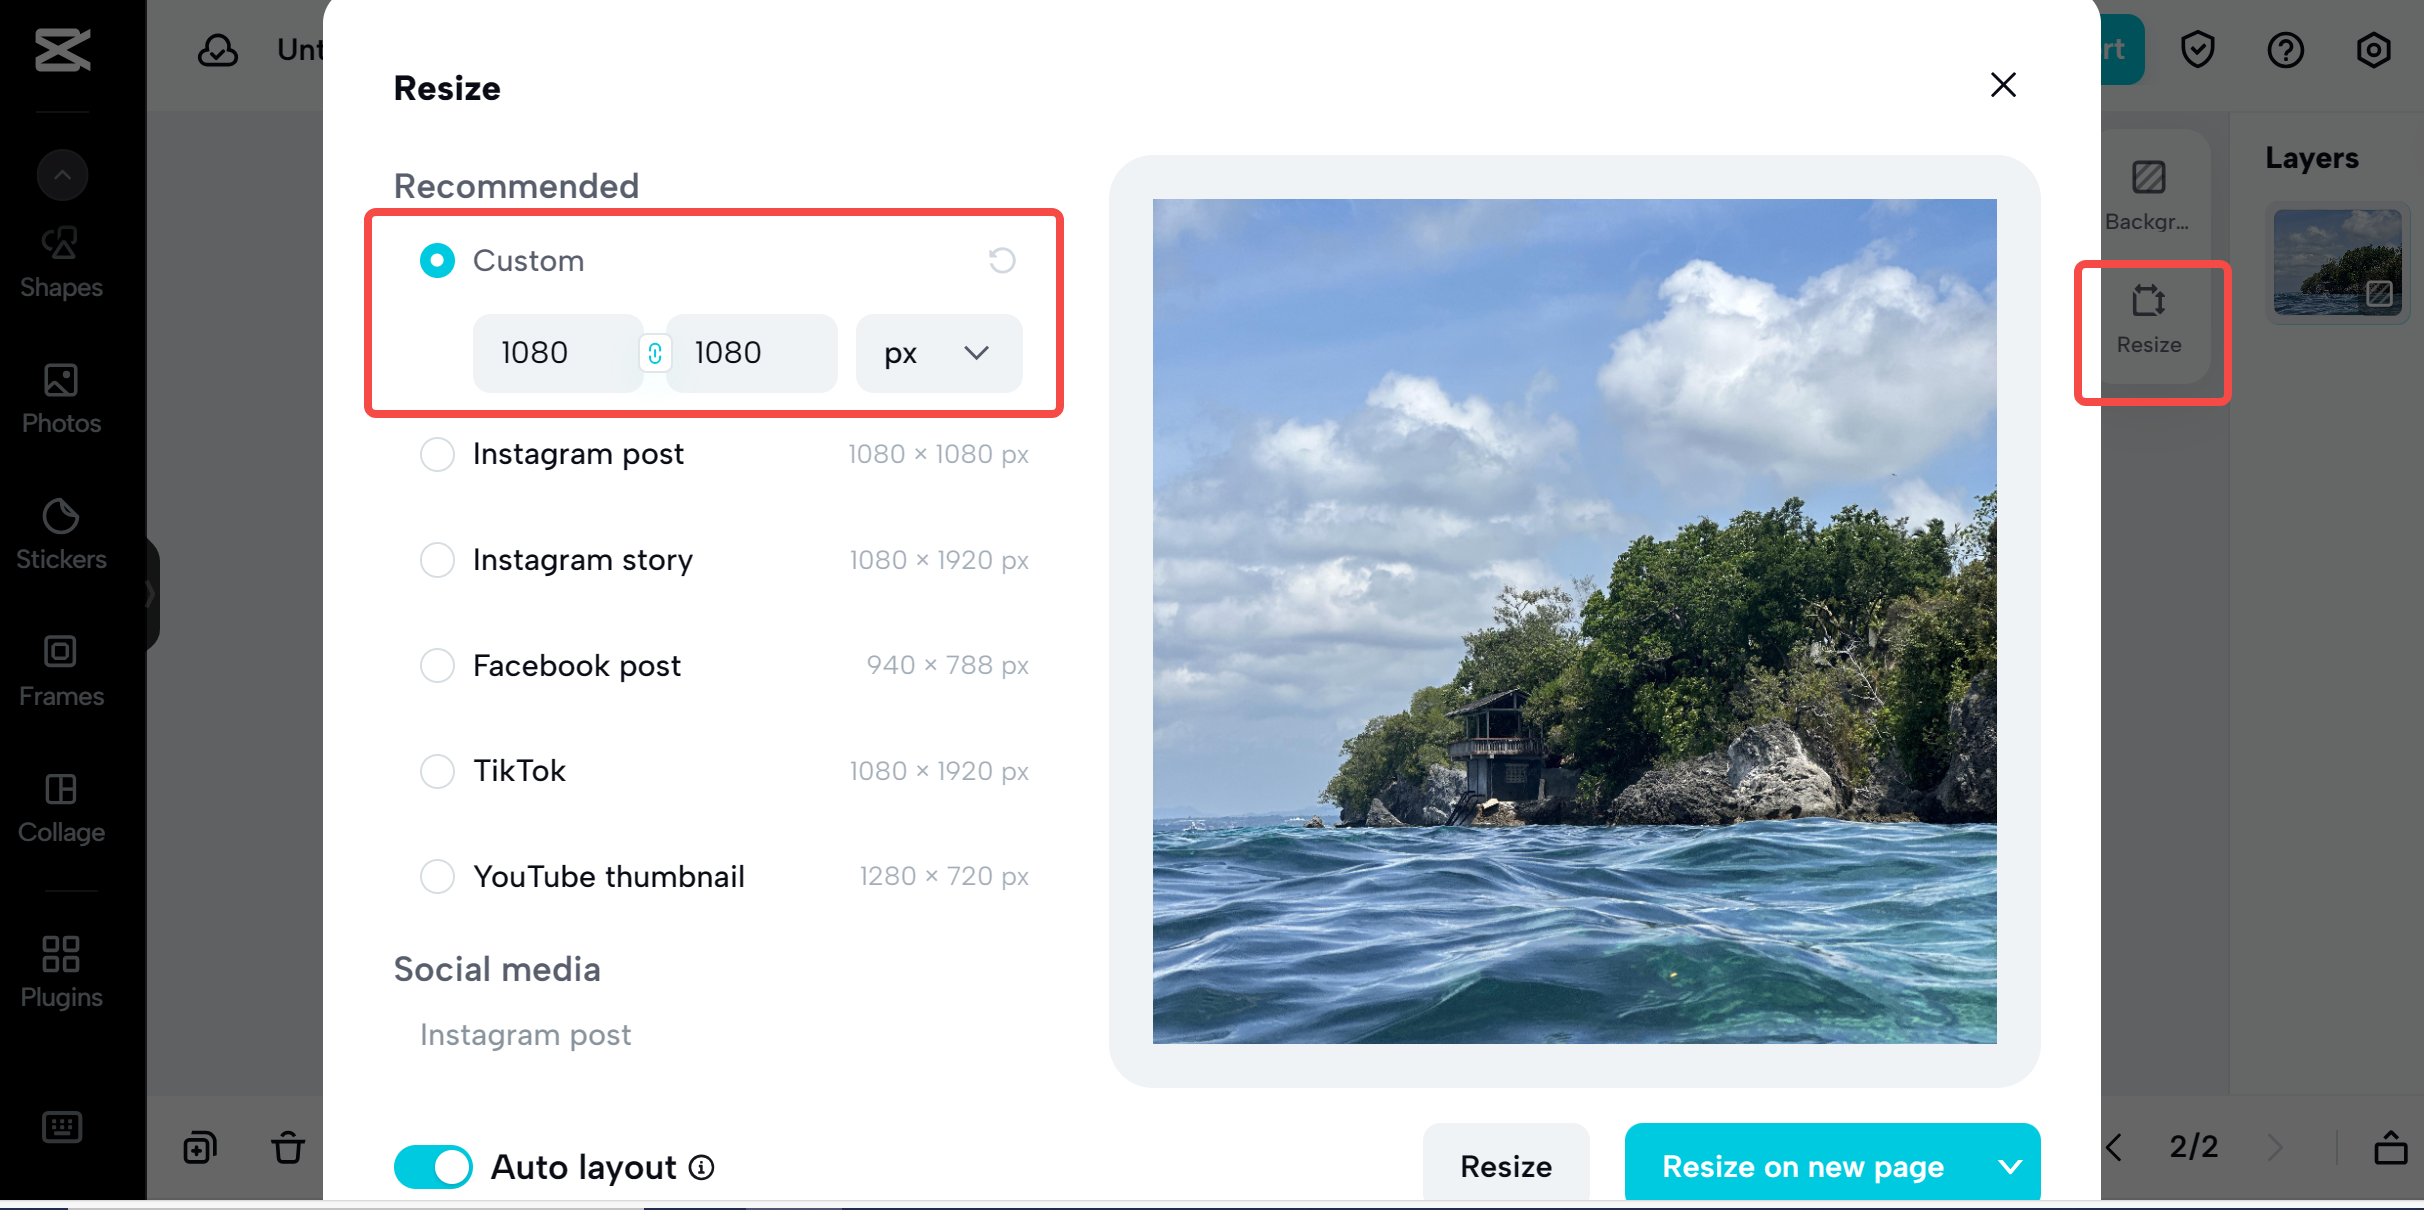Click the Stickers tool in left sidebar
Image resolution: width=2424 pixels, height=1210 pixels.
click(x=62, y=536)
